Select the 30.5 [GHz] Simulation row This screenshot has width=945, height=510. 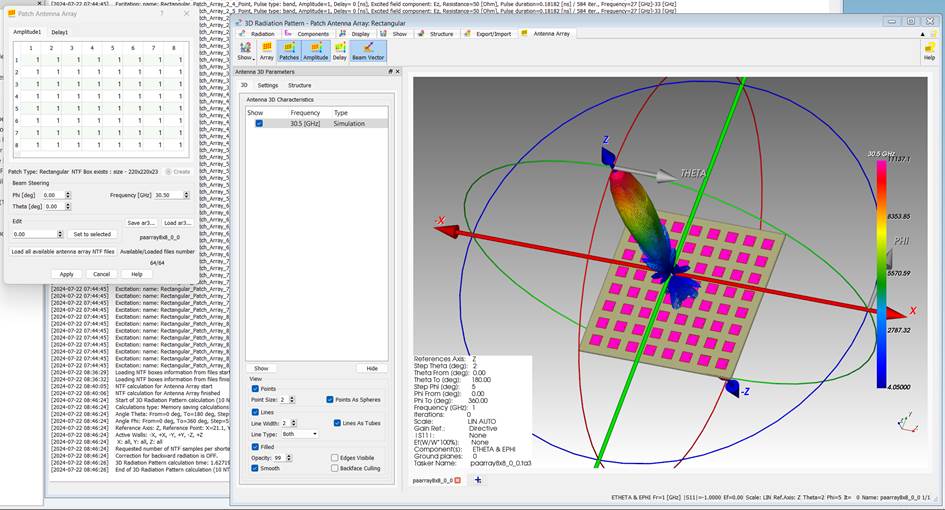point(316,124)
